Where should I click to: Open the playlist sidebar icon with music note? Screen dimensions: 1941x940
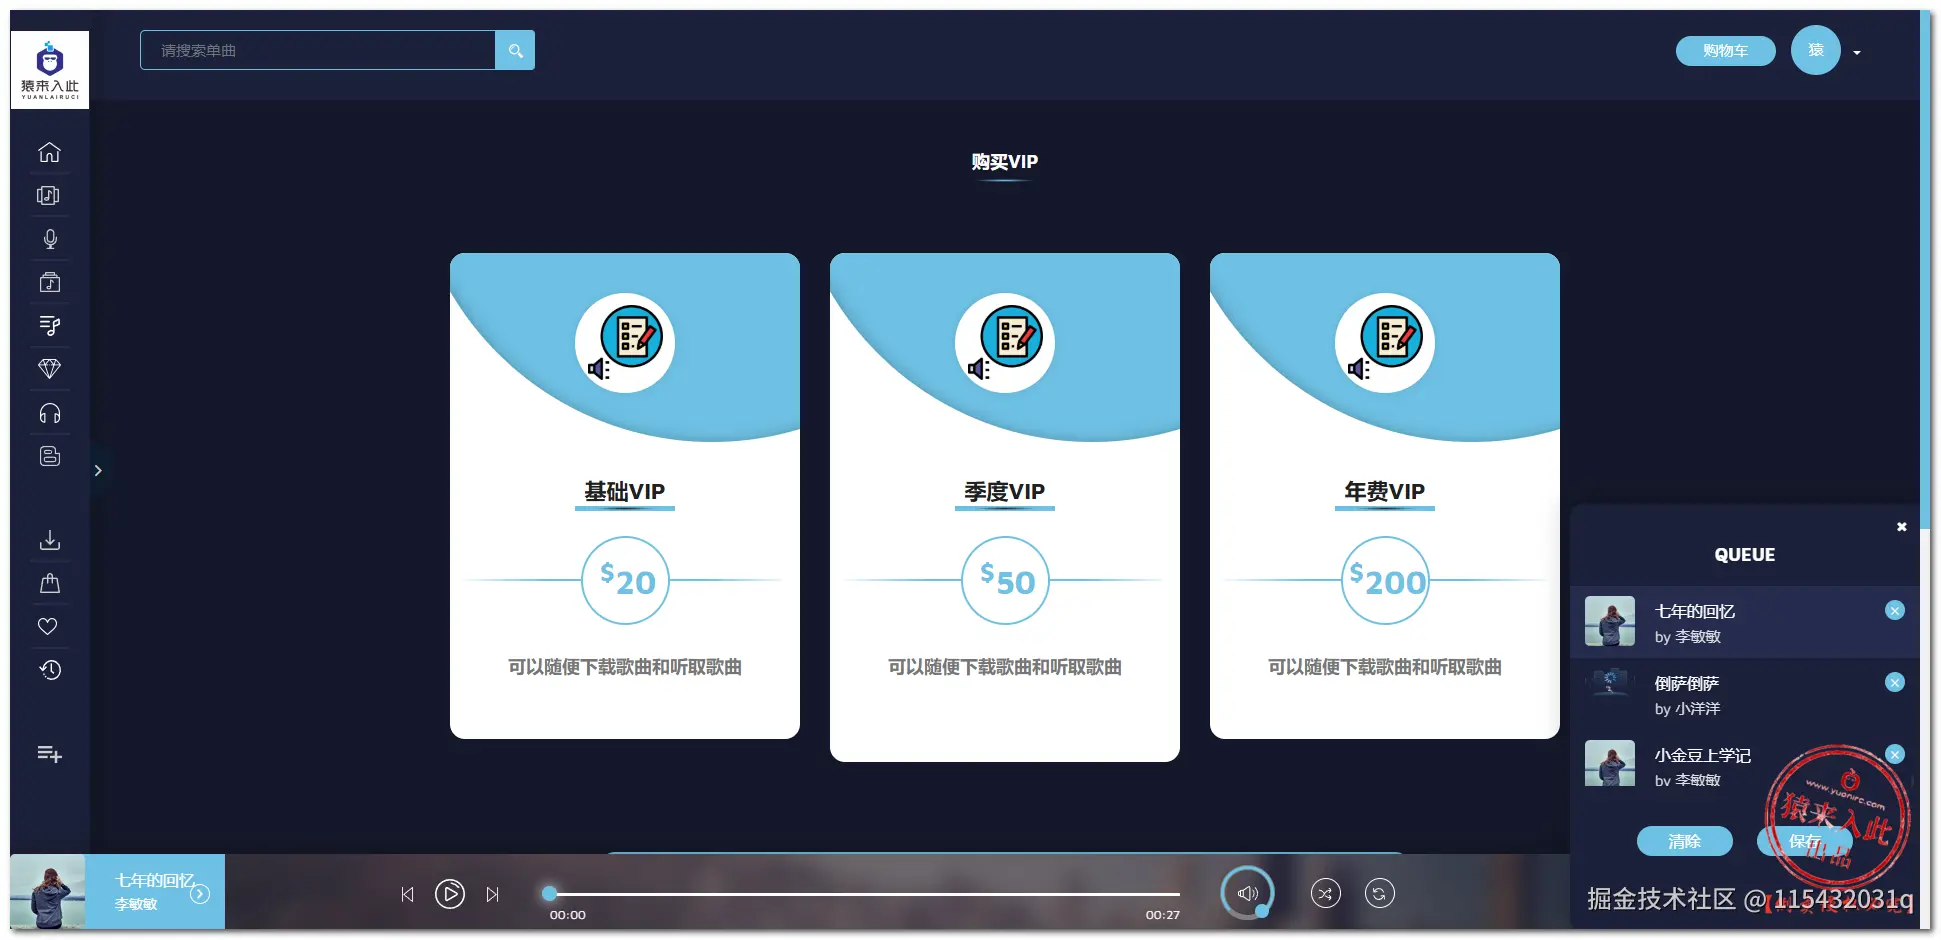[49, 325]
